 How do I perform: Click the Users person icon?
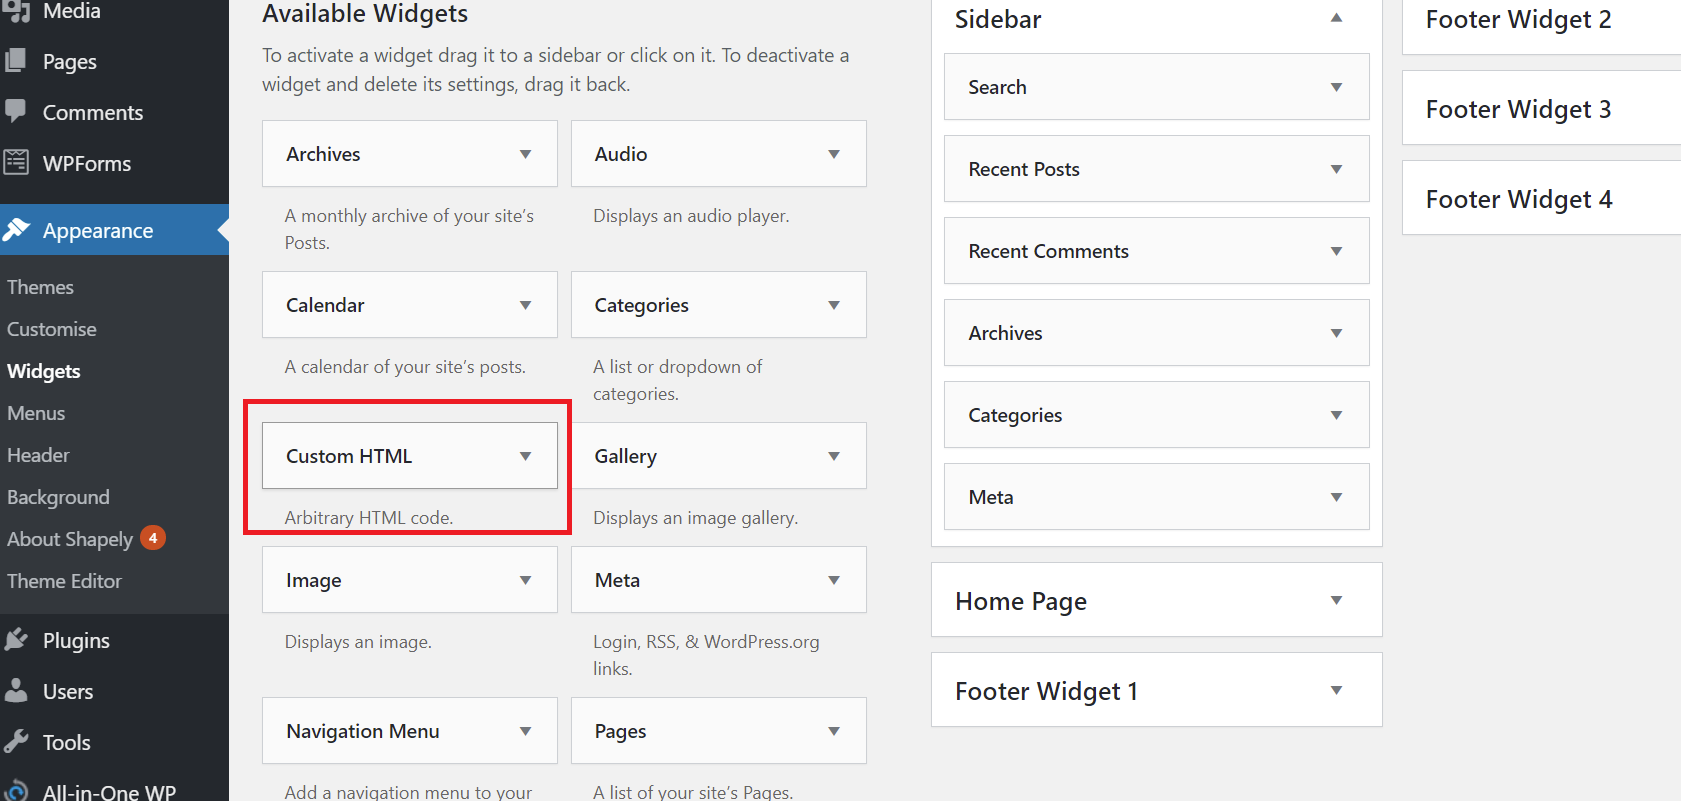[x=16, y=691]
